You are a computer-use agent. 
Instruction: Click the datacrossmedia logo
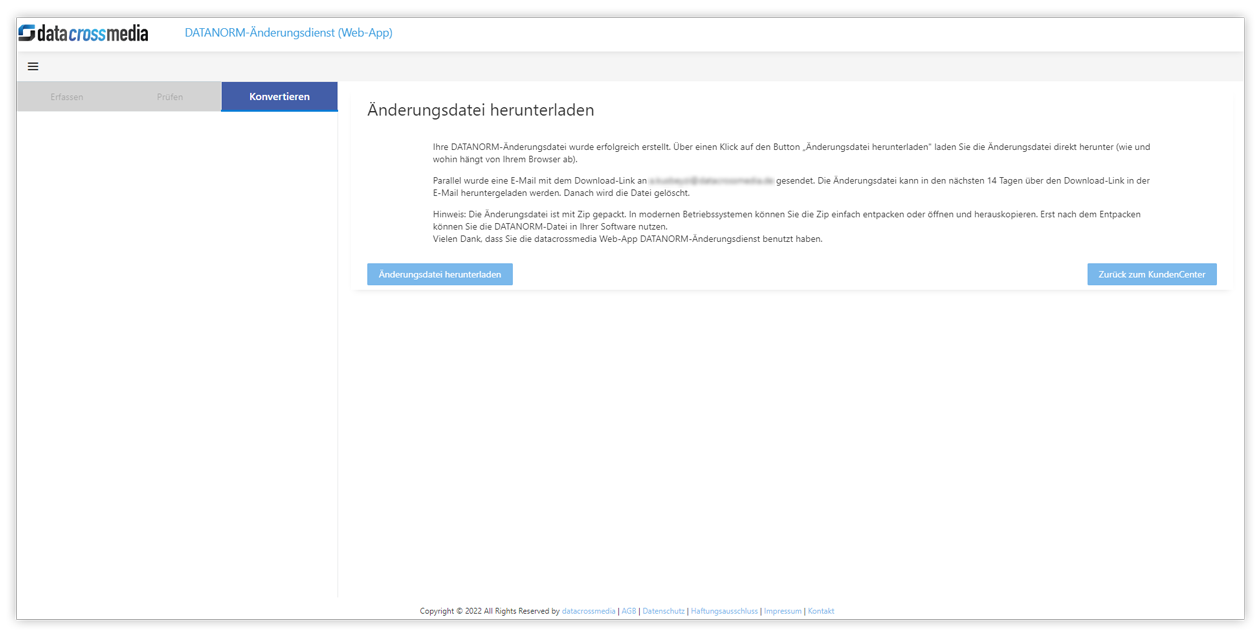84,33
